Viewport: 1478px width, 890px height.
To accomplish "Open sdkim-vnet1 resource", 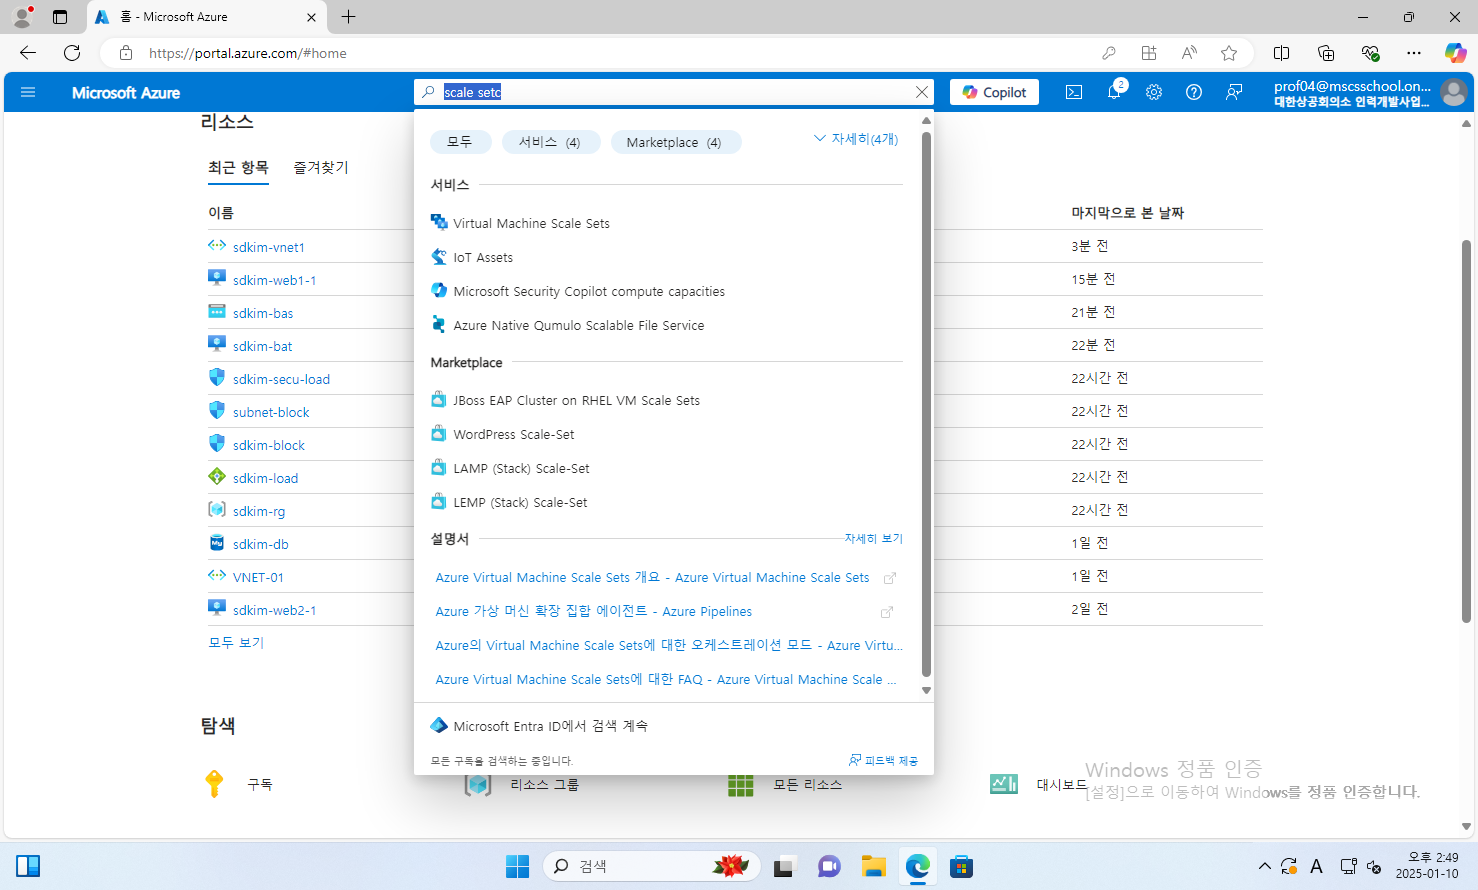I will tap(269, 247).
